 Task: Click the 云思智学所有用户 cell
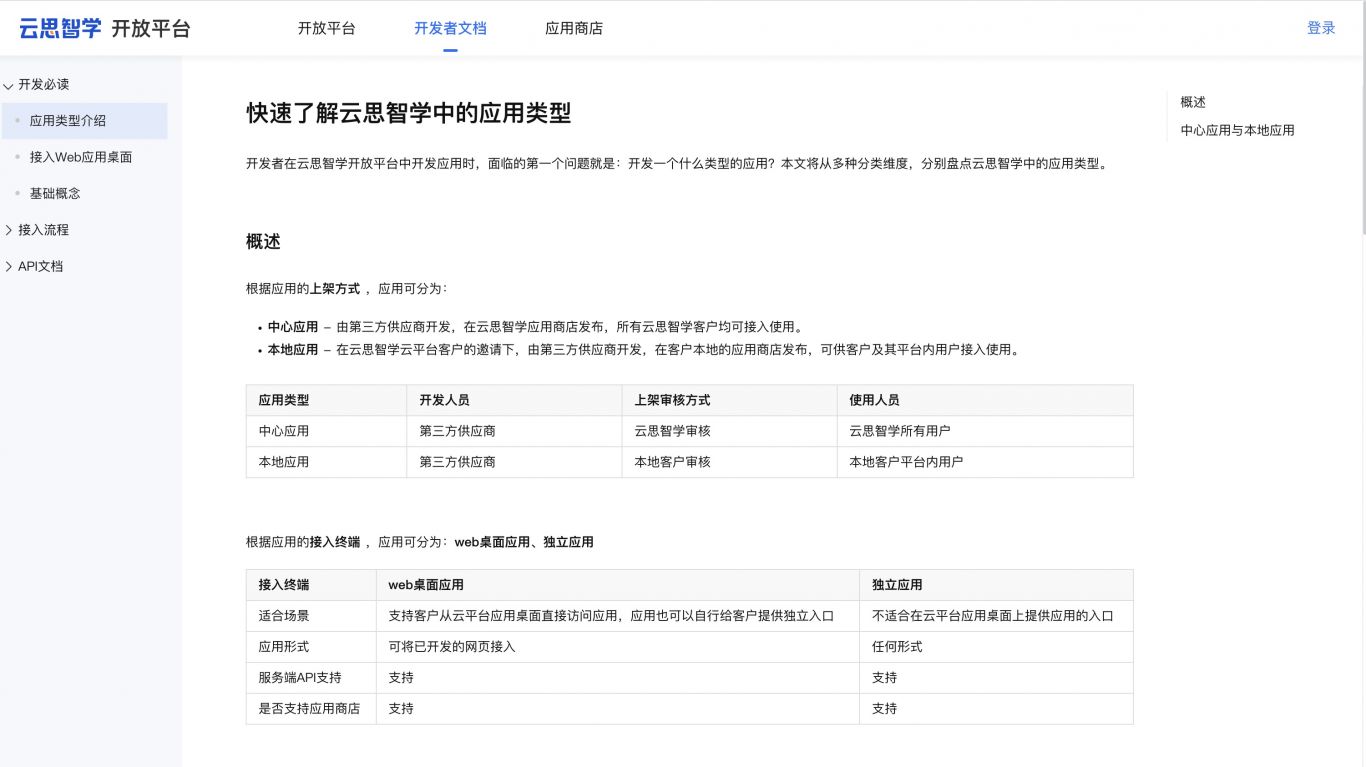[x=985, y=431]
